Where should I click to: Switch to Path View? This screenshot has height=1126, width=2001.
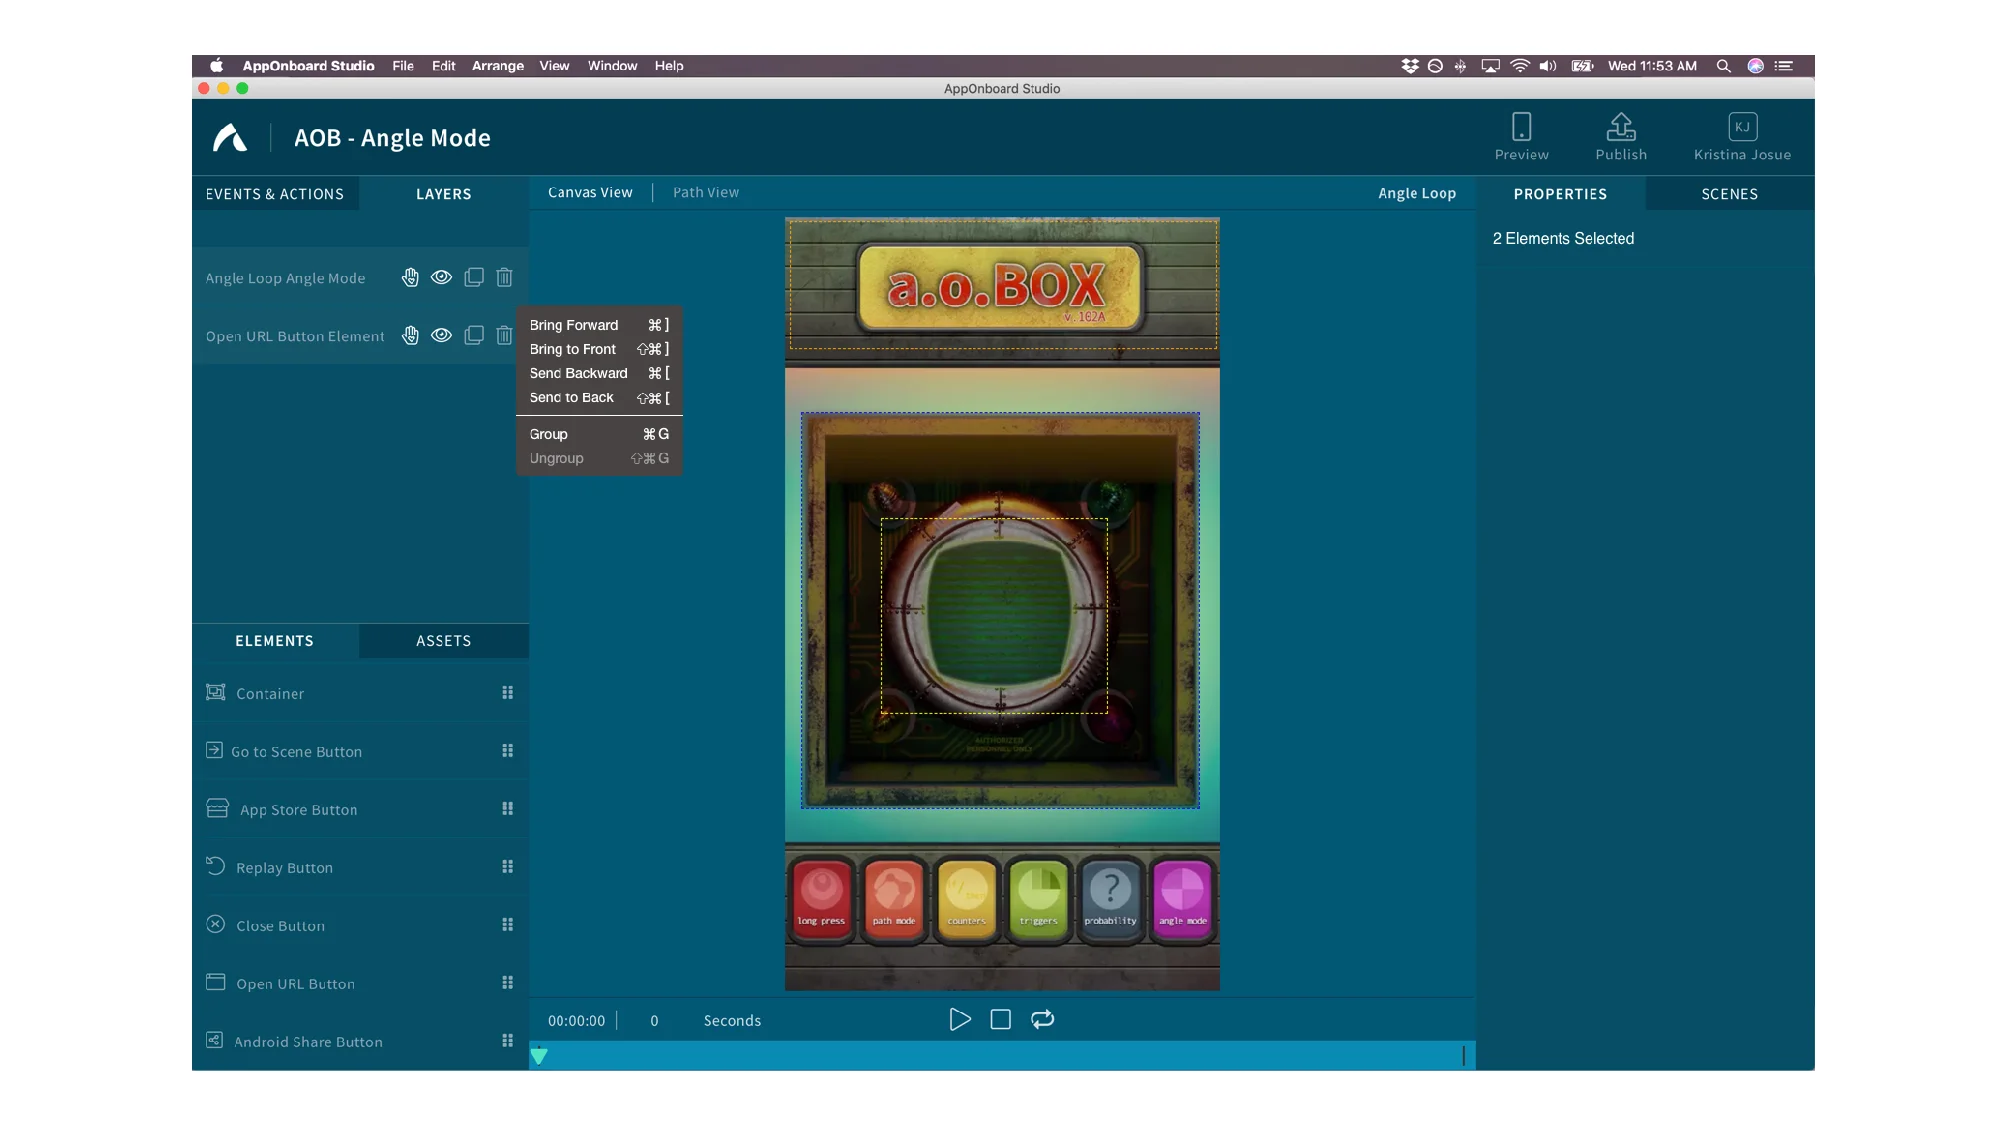point(705,193)
